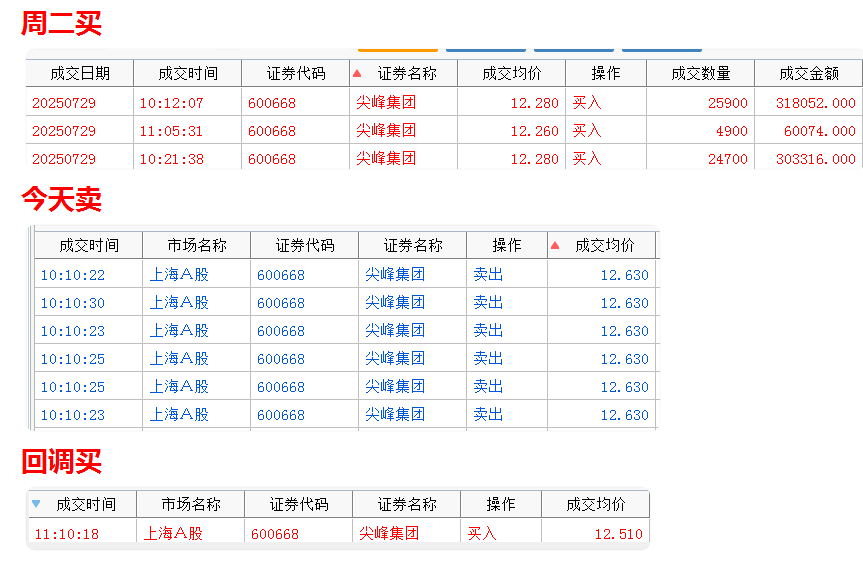Click 卖出 in the 10:10:22 row

(x=488, y=274)
